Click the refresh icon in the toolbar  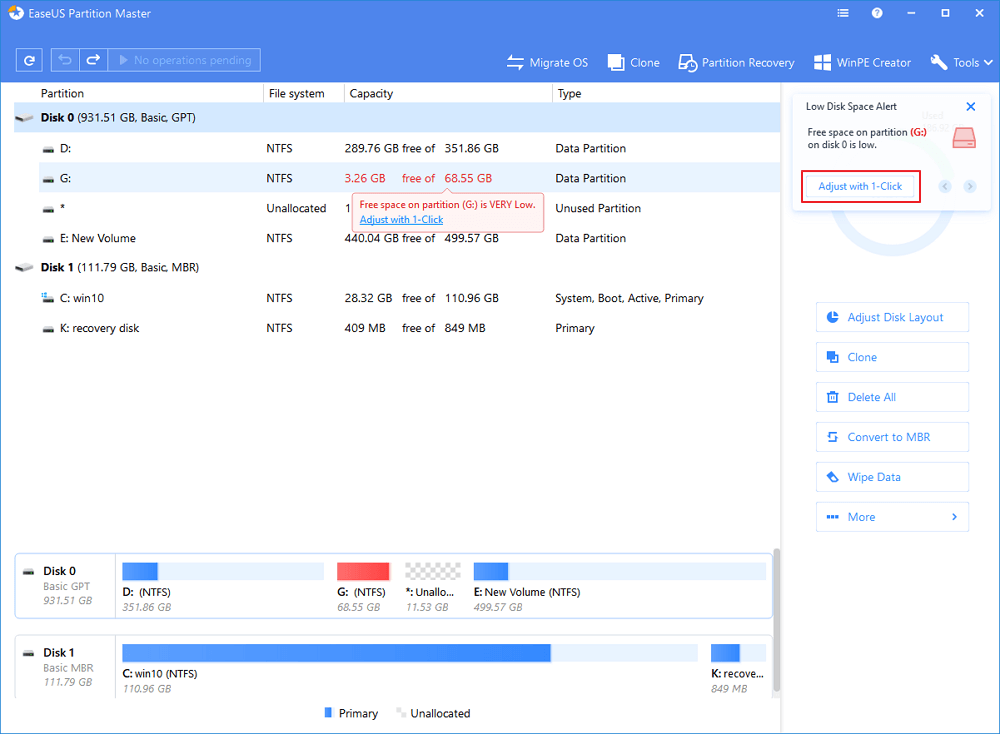pos(29,61)
